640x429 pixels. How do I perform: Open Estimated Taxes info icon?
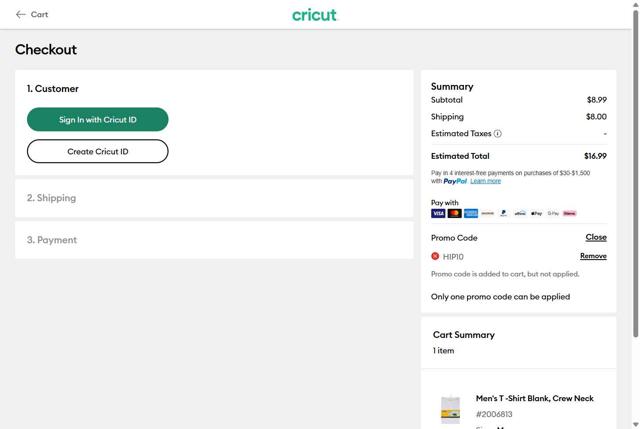click(498, 134)
